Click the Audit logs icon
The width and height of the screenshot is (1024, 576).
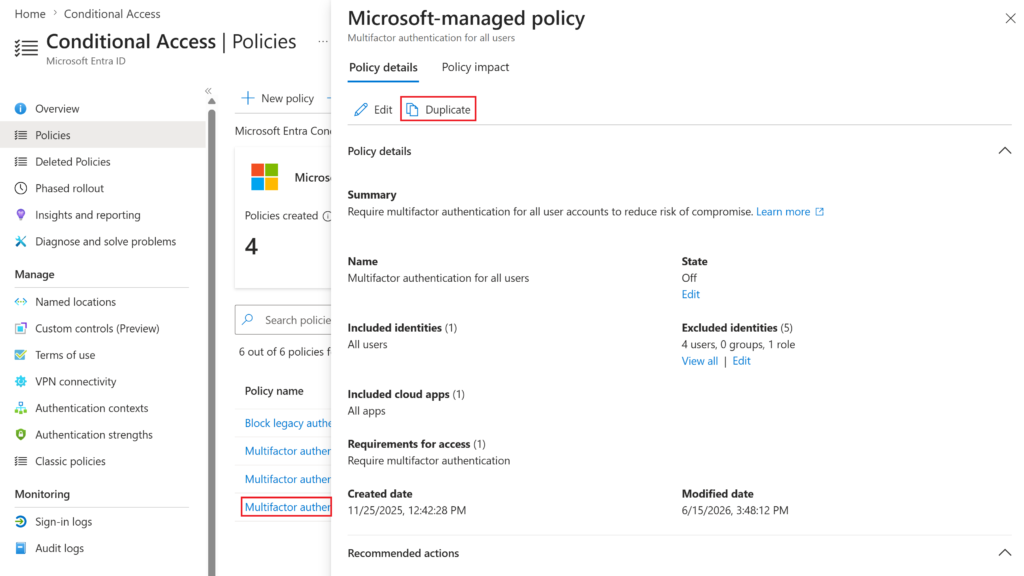tap(21, 548)
